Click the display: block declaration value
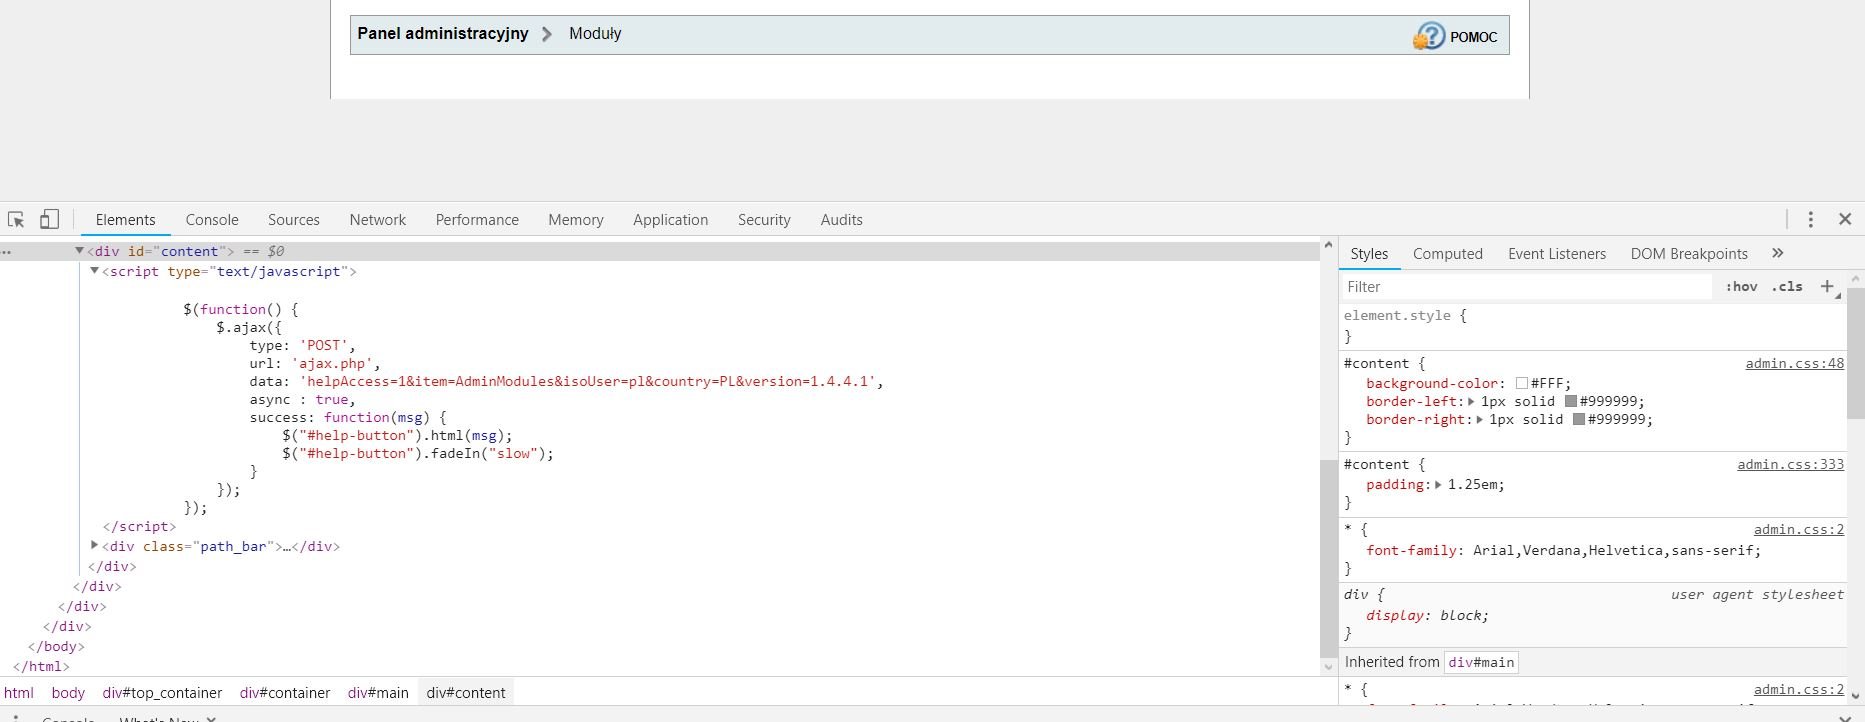The image size is (1865, 722). 1461,616
